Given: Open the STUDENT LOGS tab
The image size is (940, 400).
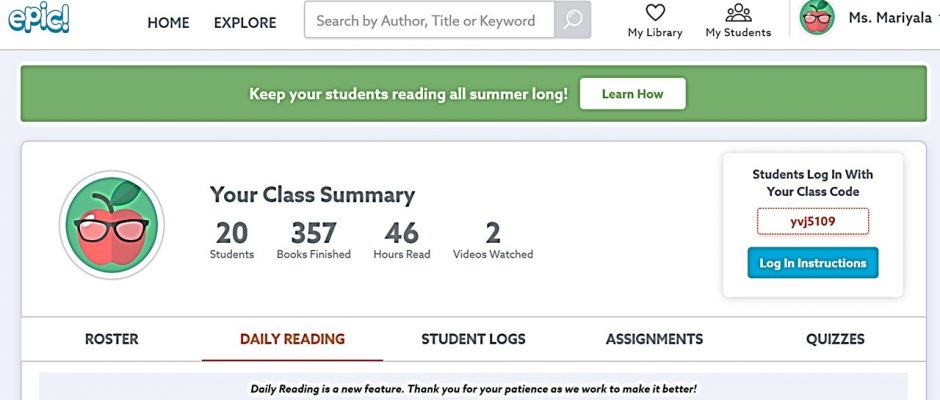Looking at the screenshot, I should tap(473, 339).
